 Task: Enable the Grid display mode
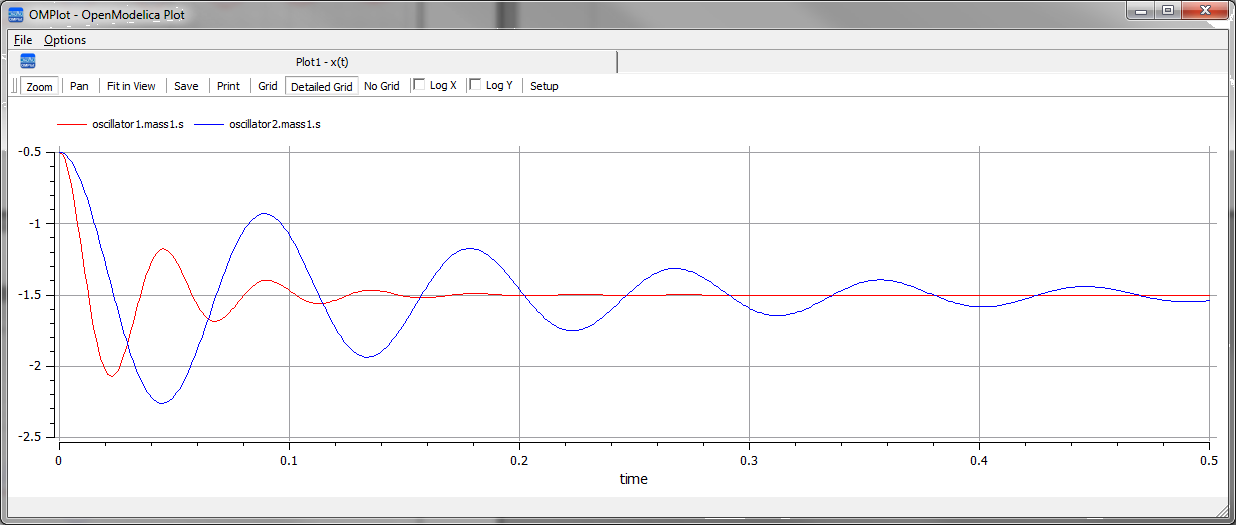(x=268, y=86)
